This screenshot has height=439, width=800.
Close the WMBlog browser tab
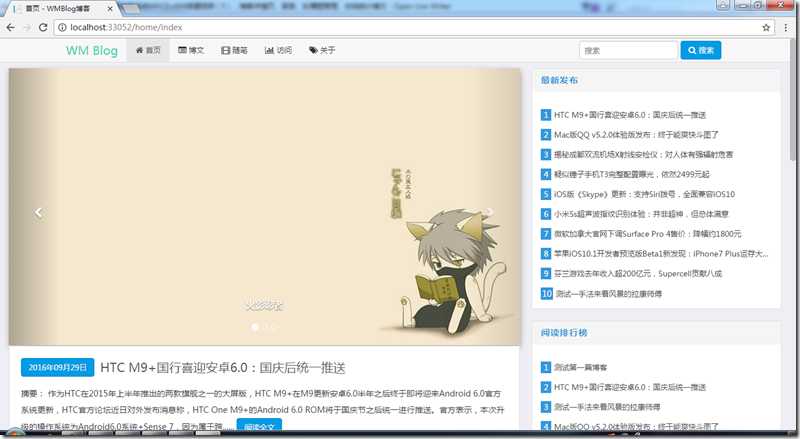coord(110,9)
